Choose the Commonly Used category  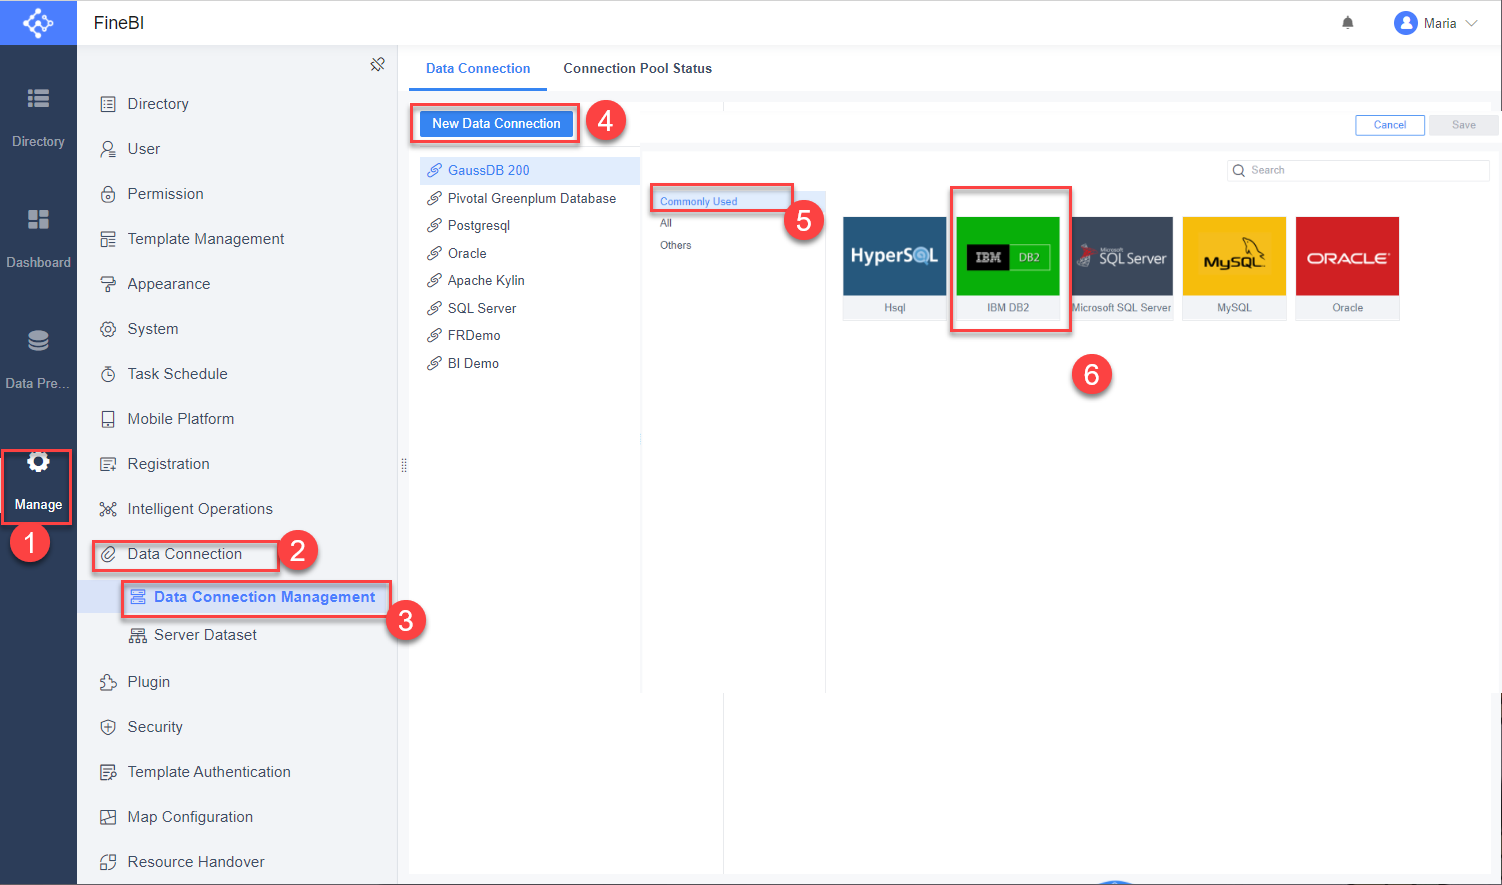coord(698,201)
